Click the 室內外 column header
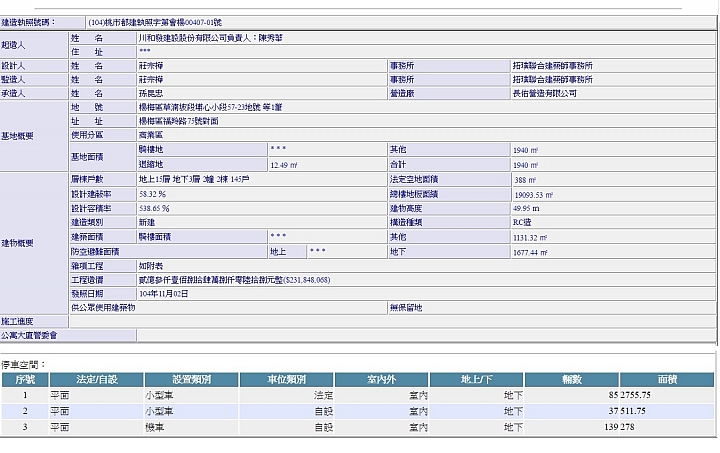The image size is (720, 453). click(382, 380)
